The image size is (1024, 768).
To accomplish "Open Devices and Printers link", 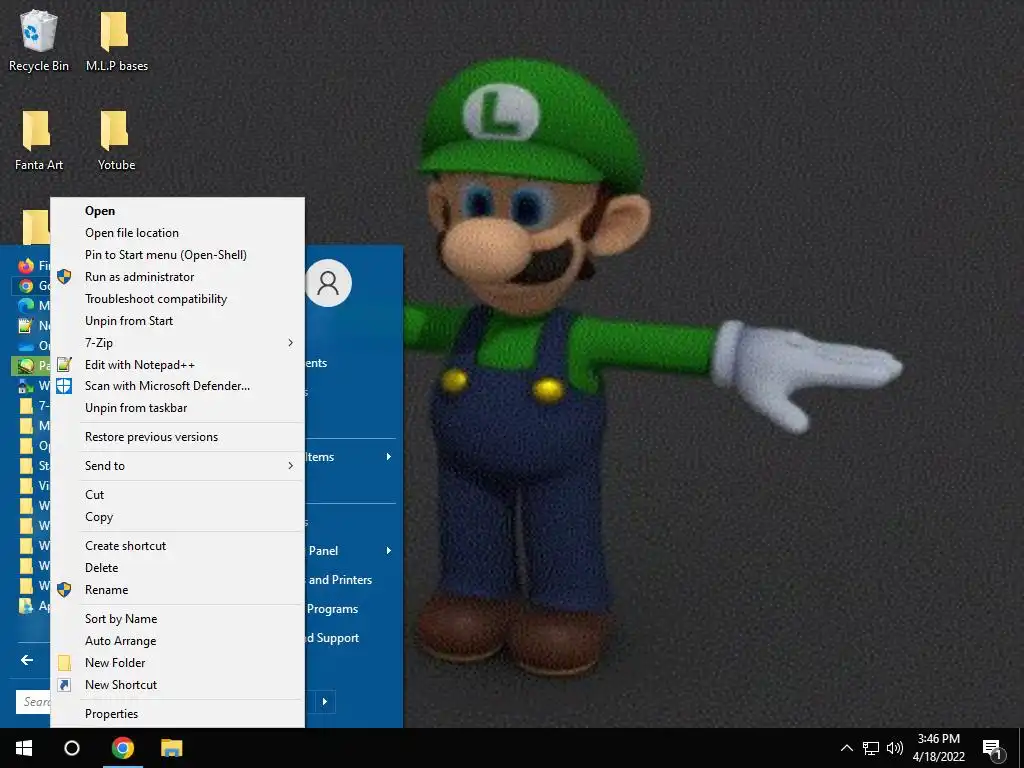I will point(340,580).
